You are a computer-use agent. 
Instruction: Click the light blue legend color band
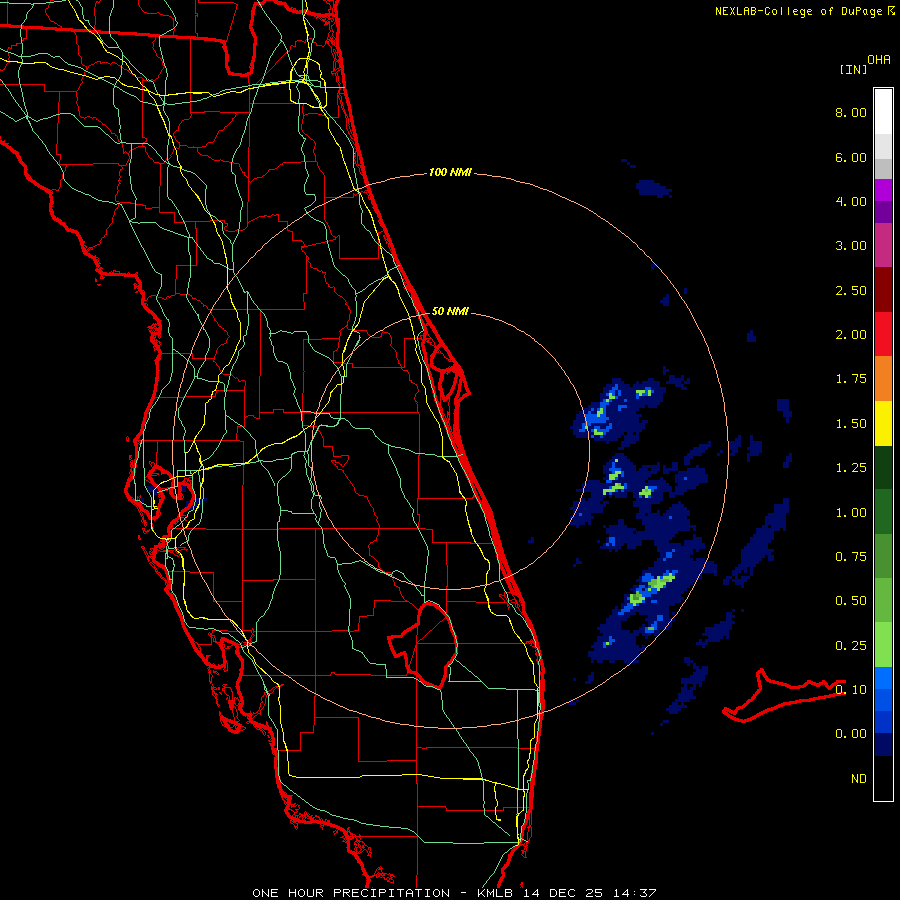point(883,678)
